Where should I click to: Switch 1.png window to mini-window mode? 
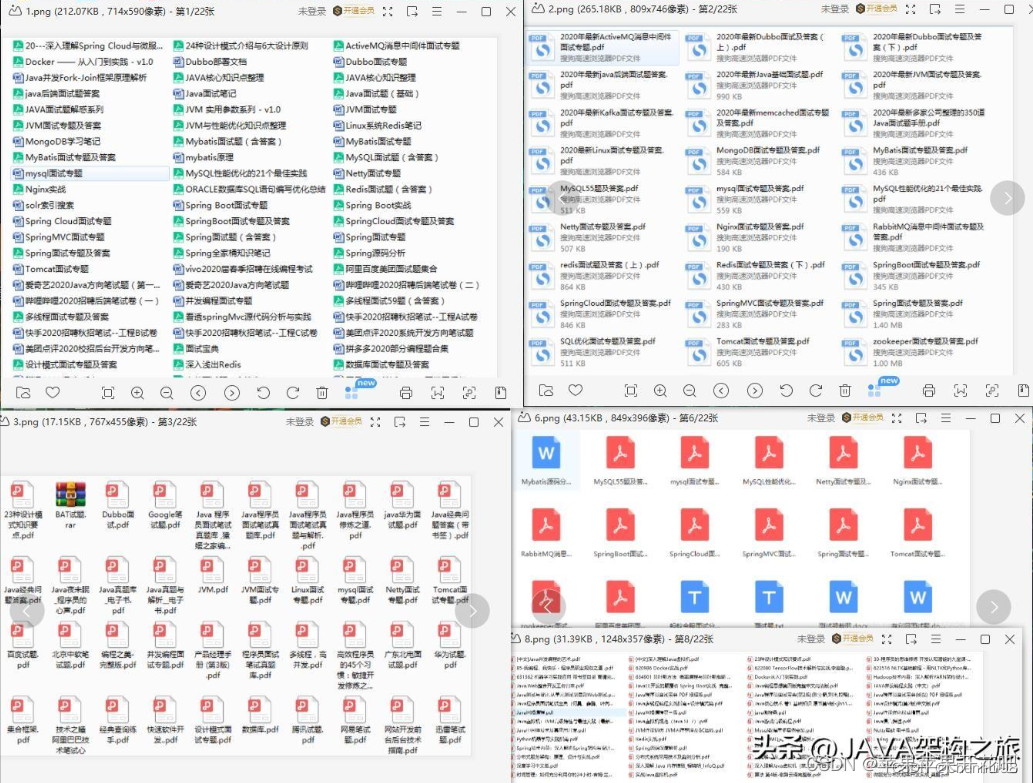[412, 11]
